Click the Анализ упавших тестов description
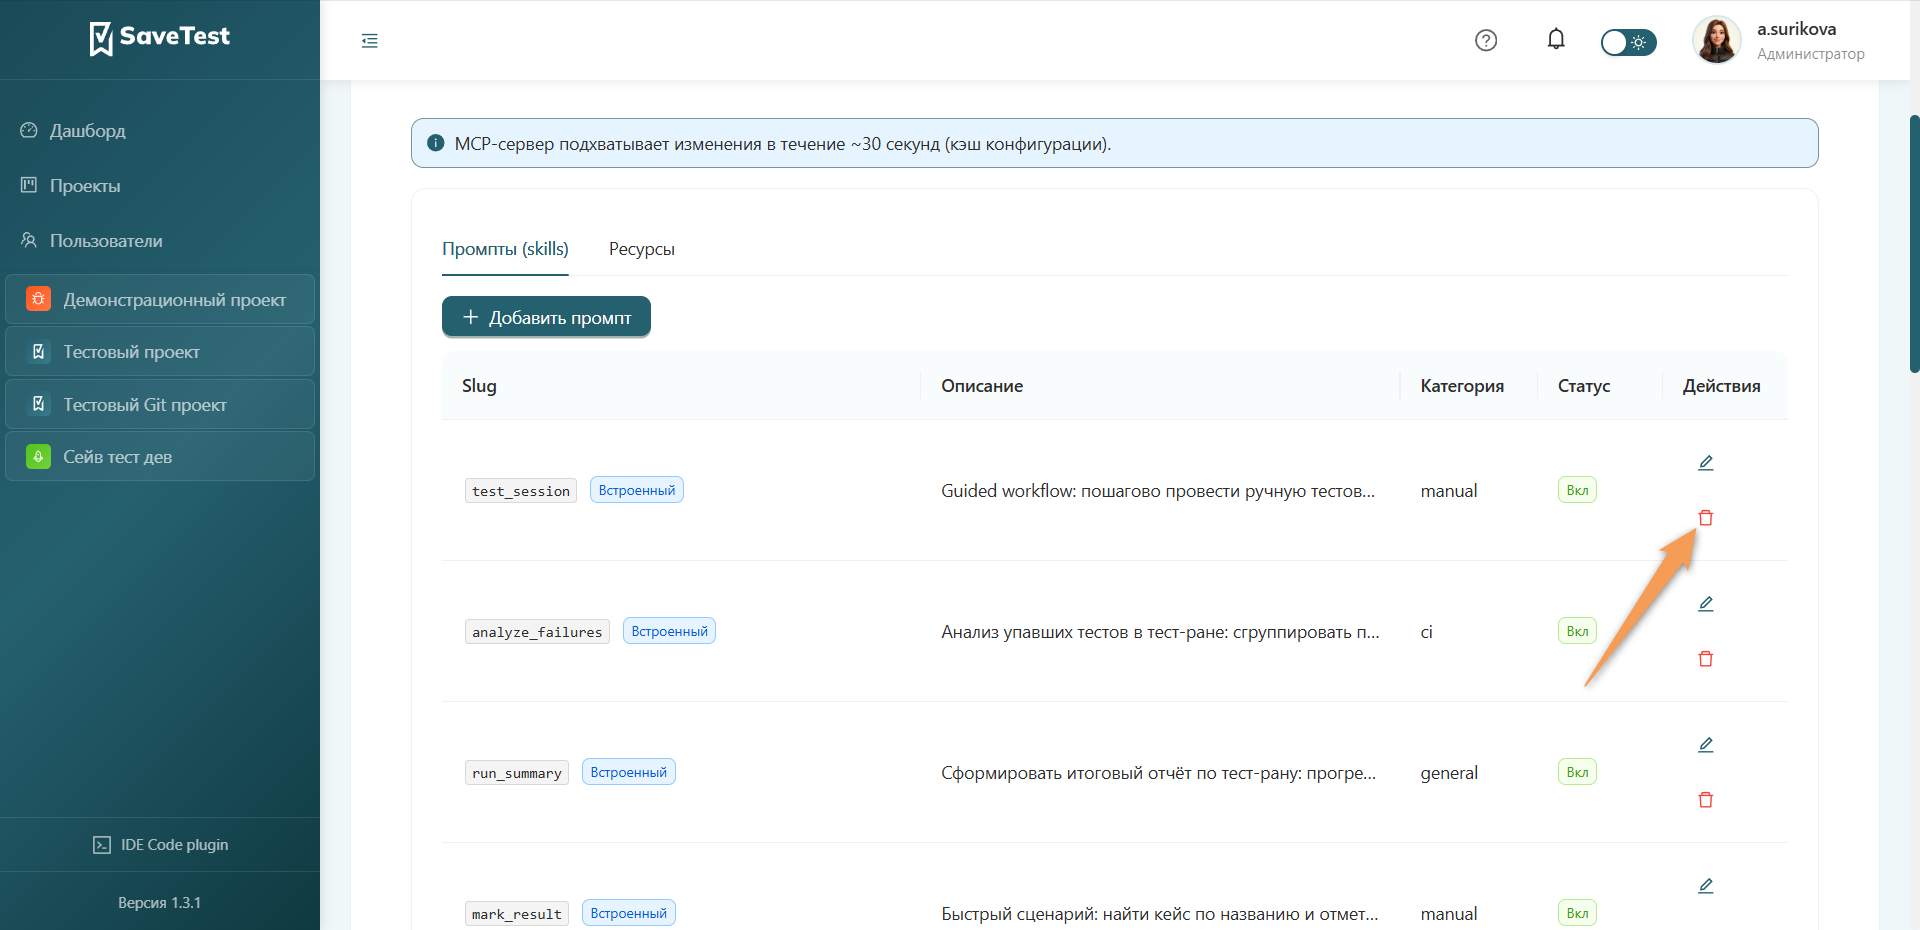 pos(1160,632)
